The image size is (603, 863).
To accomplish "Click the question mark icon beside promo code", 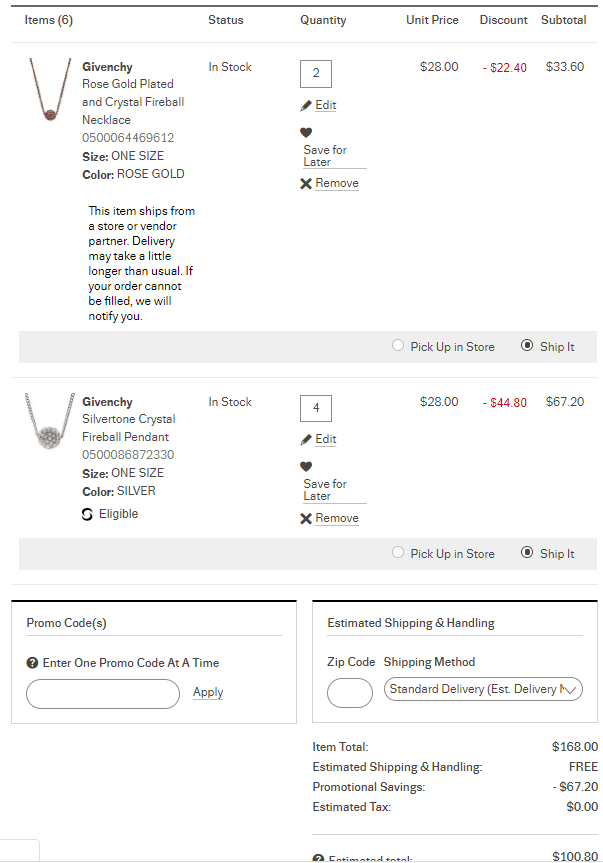I will click(x=32, y=663).
